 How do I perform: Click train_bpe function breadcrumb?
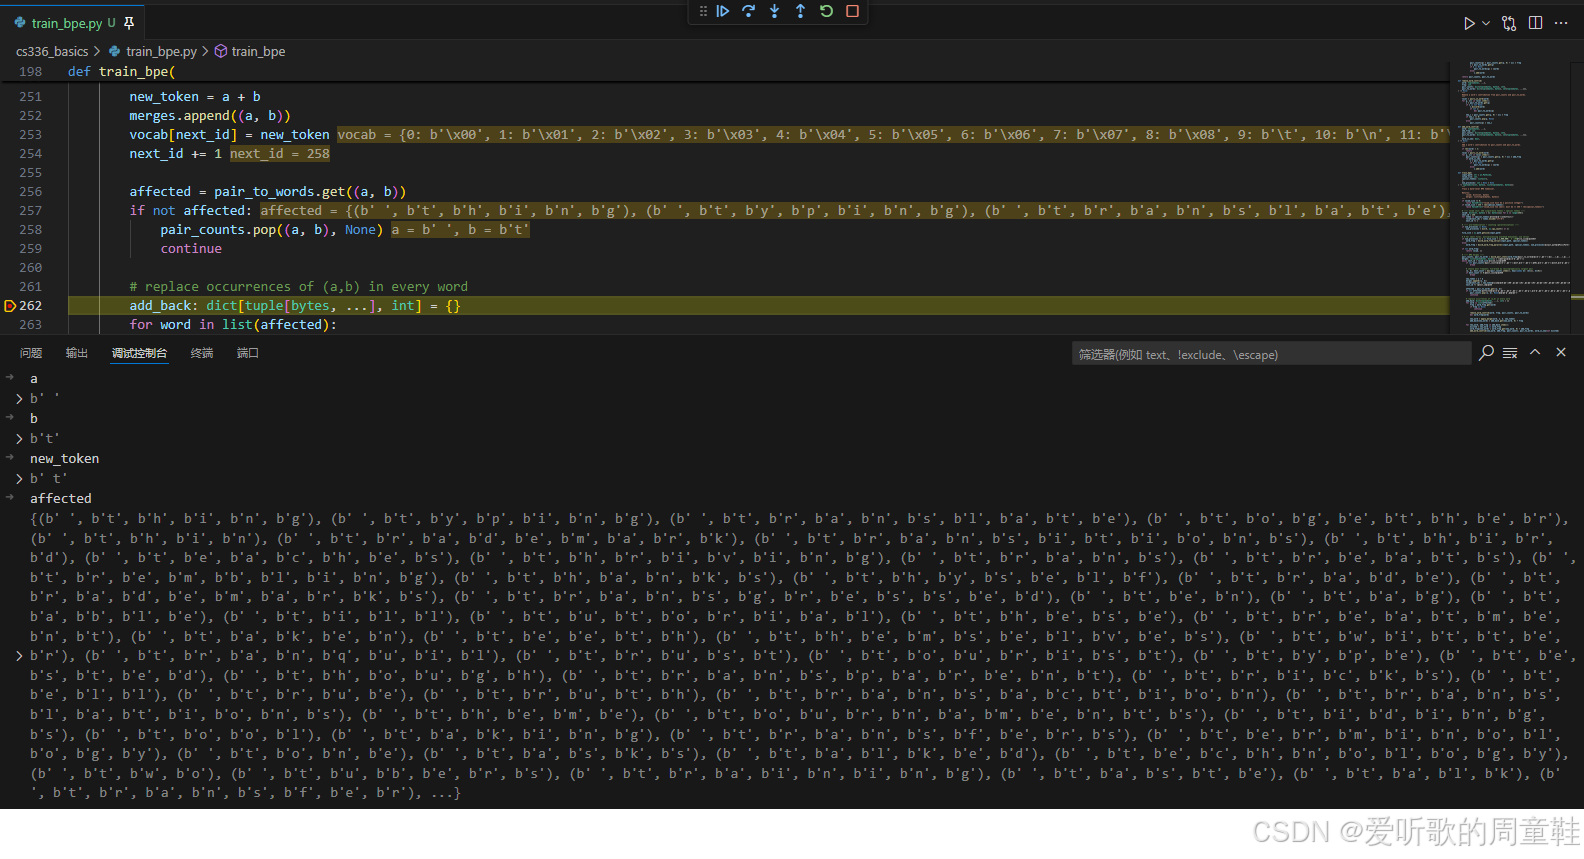click(x=258, y=51)
